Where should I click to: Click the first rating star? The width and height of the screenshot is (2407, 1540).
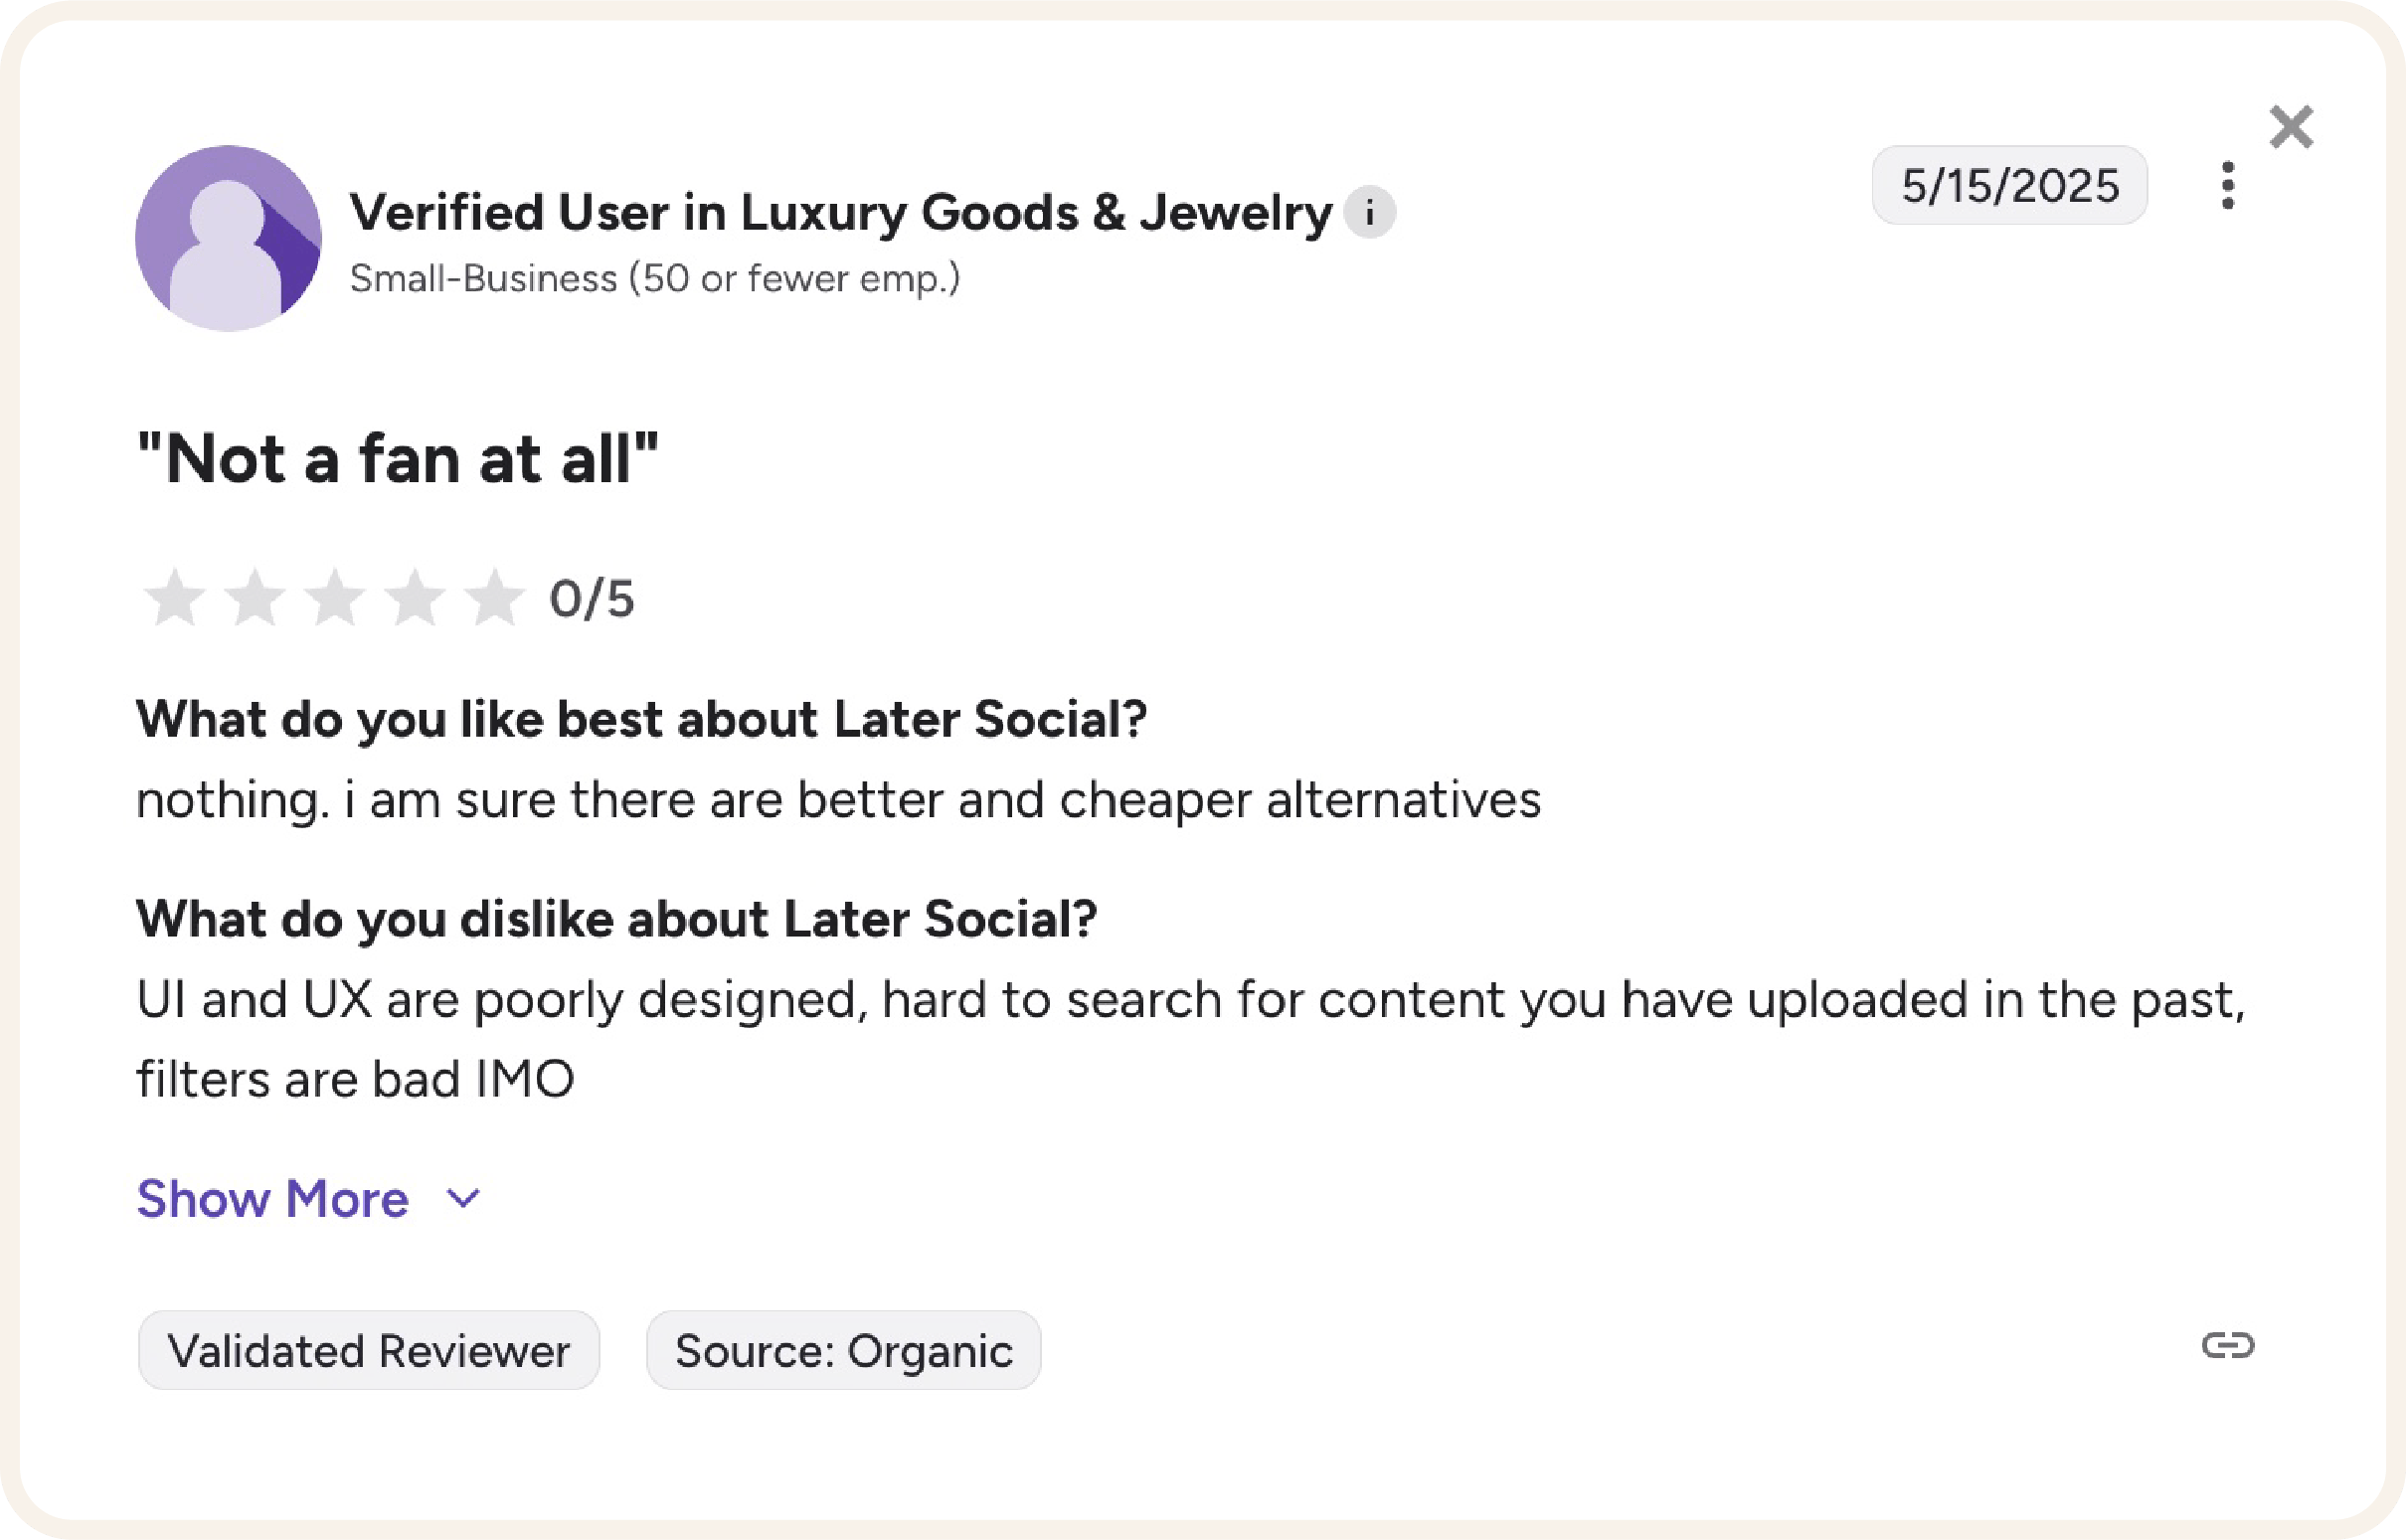coord(175,598)
